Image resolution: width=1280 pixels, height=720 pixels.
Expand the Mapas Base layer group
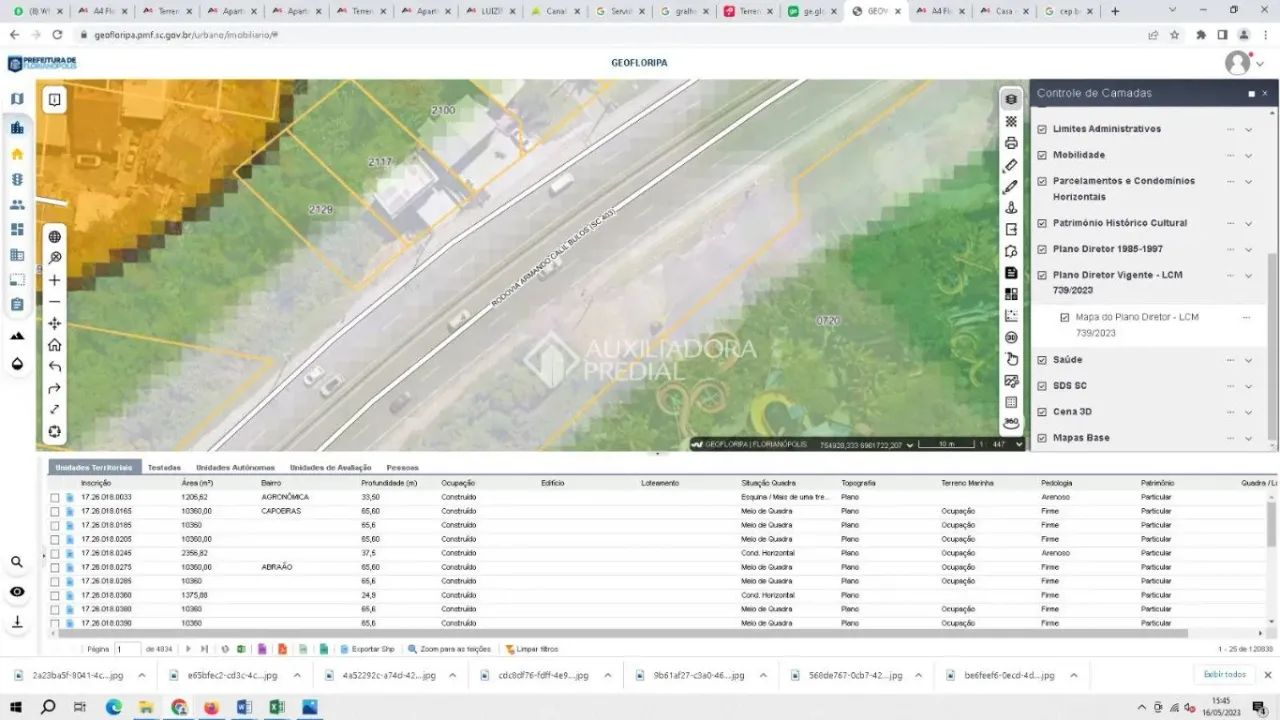[x=1248, y=438]
